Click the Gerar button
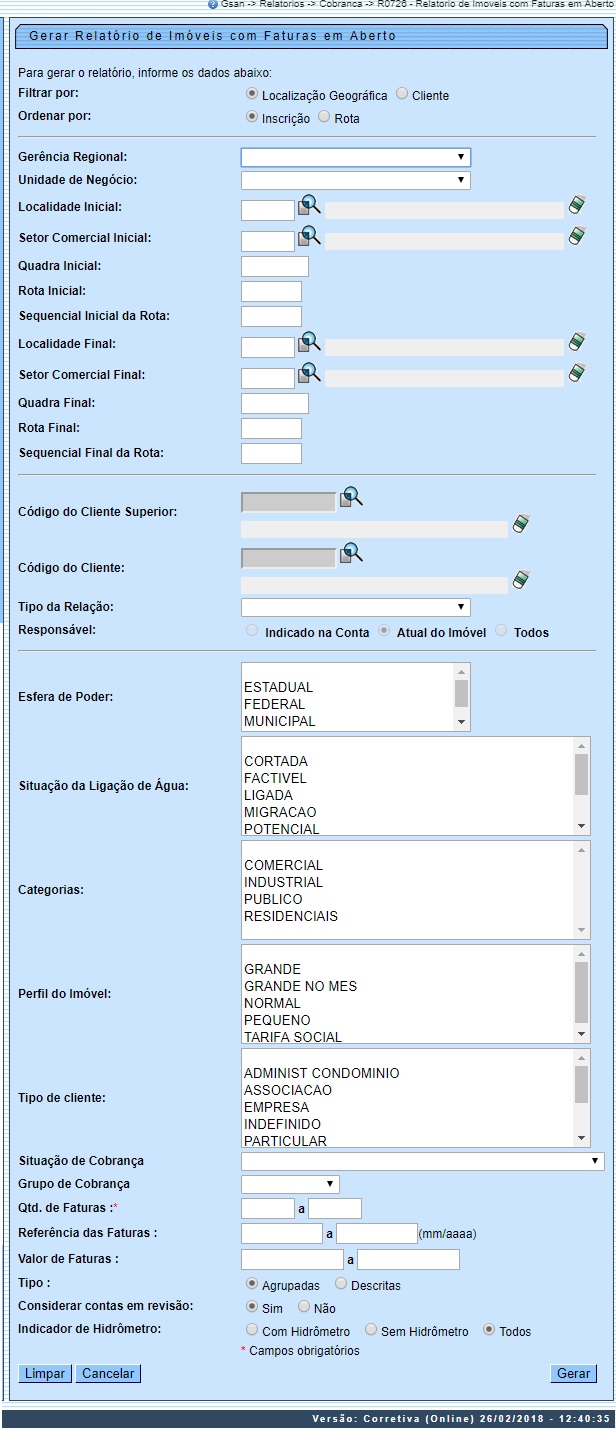Image resolution: width=616 pixels, height=1429 pixels. (573, 1373)
